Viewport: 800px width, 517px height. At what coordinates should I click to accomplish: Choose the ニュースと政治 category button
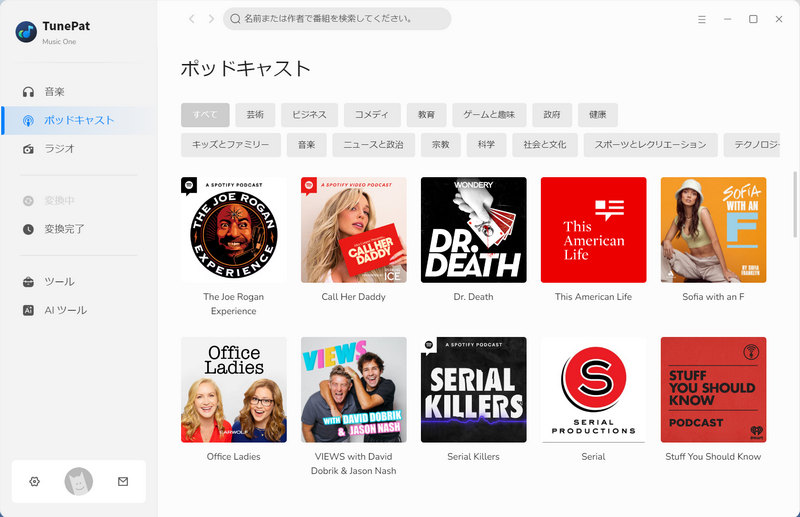coord(373,145)
